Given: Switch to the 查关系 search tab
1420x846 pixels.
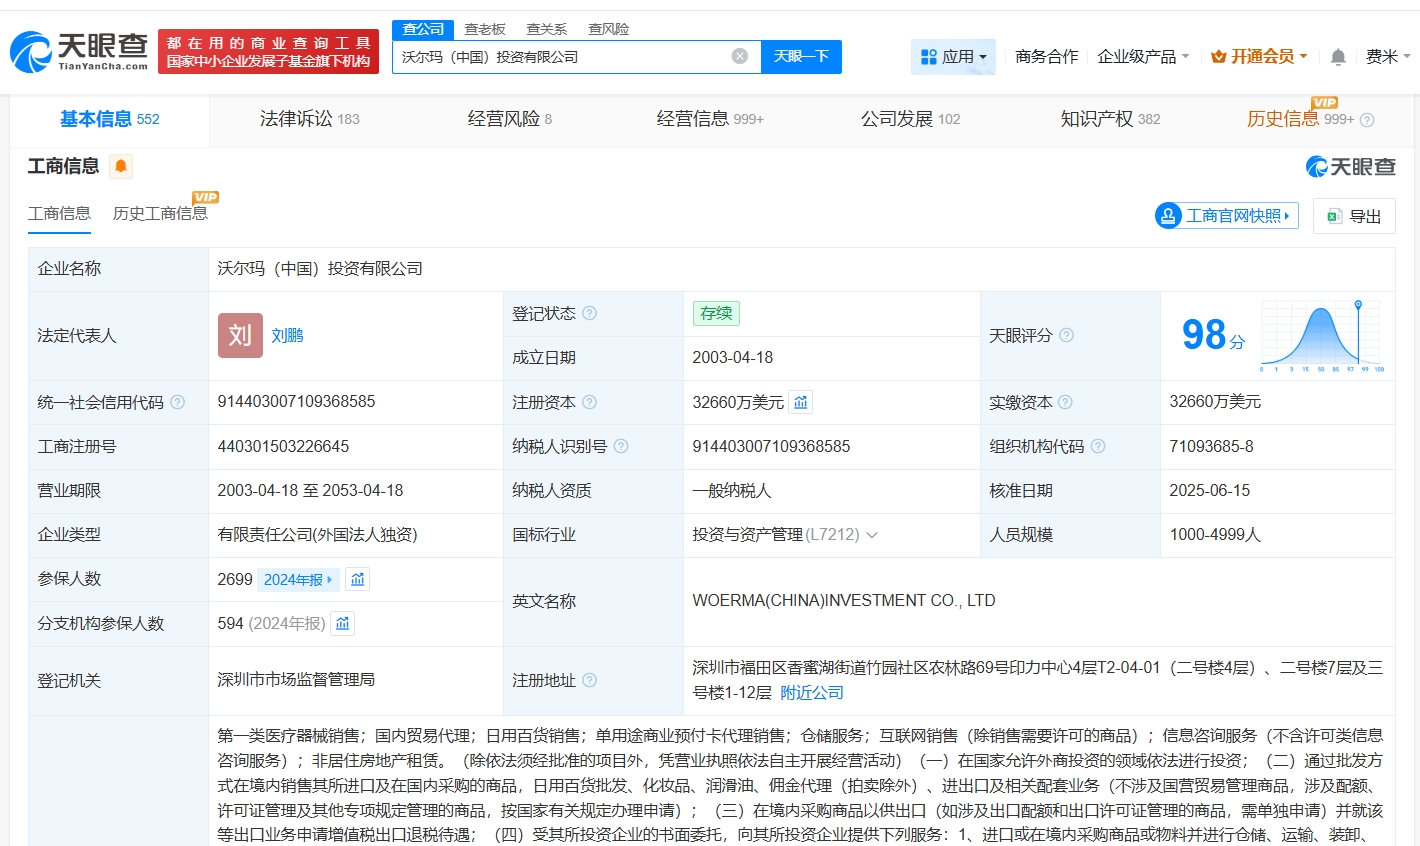Looking at the screenshot, I should click(547, 29).
